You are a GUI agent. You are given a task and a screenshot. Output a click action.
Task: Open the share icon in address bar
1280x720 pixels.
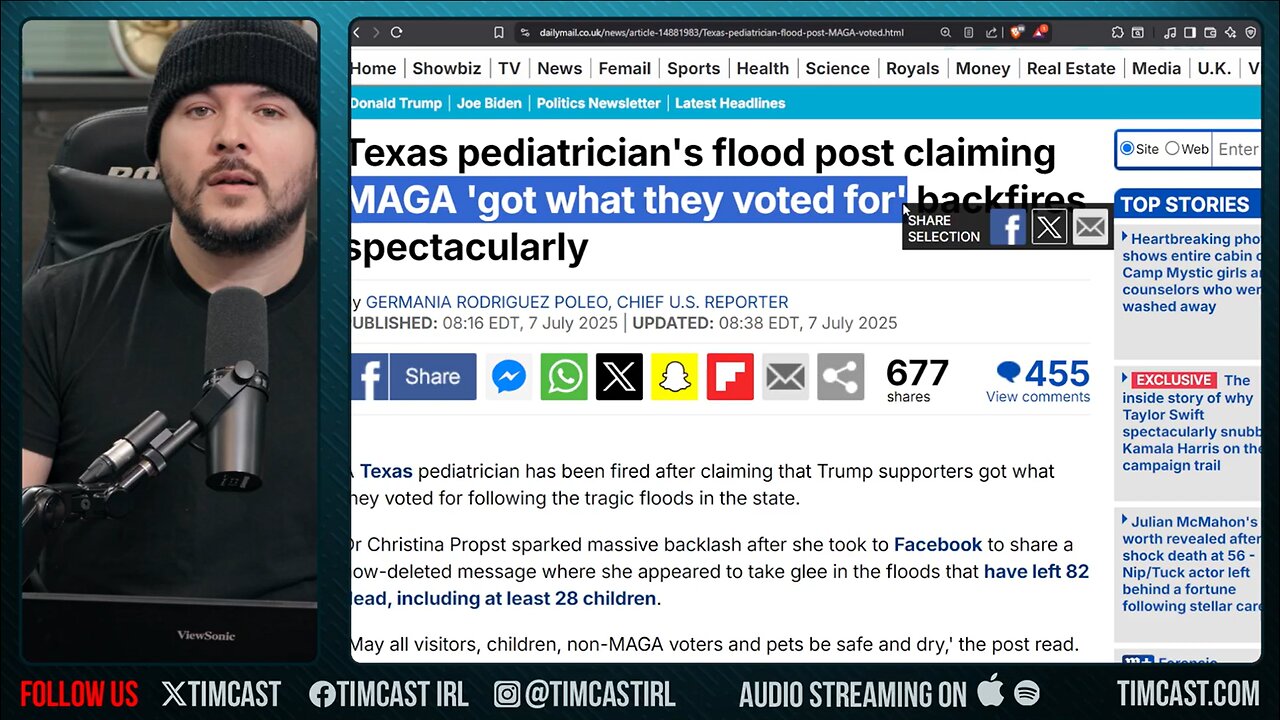click(991, 32)
